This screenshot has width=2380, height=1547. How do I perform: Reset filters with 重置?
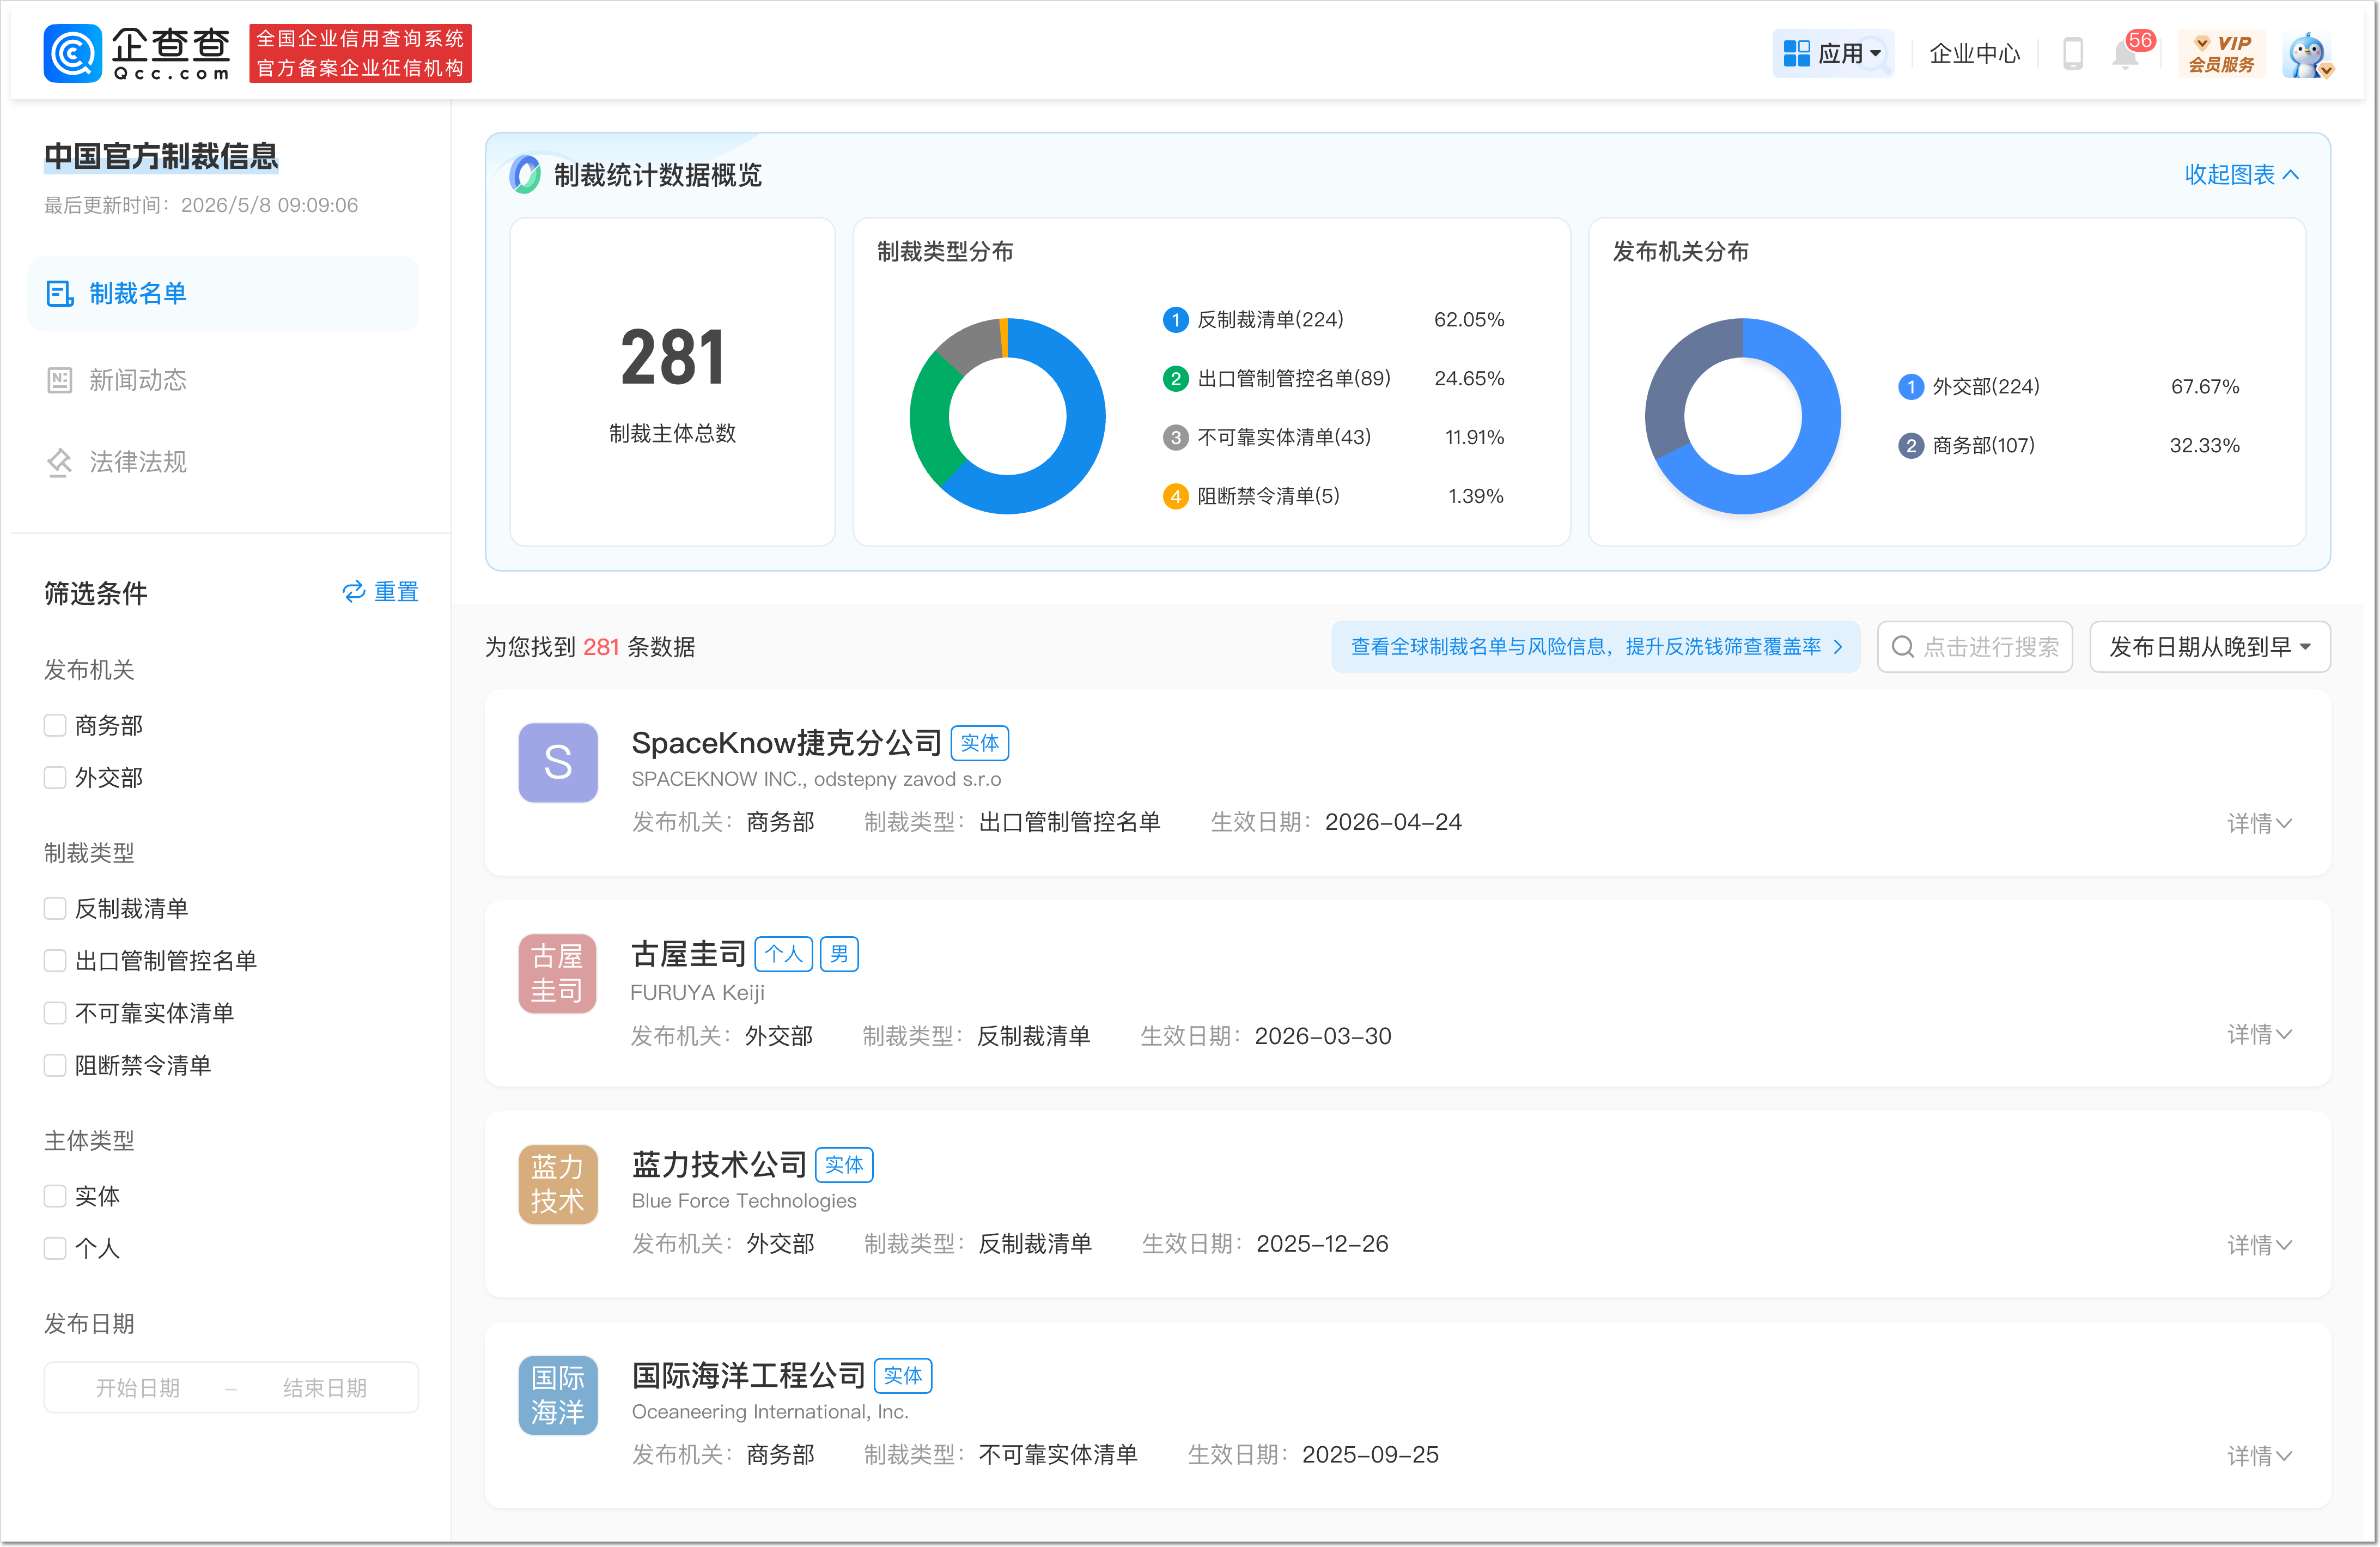tap(380, 592)
